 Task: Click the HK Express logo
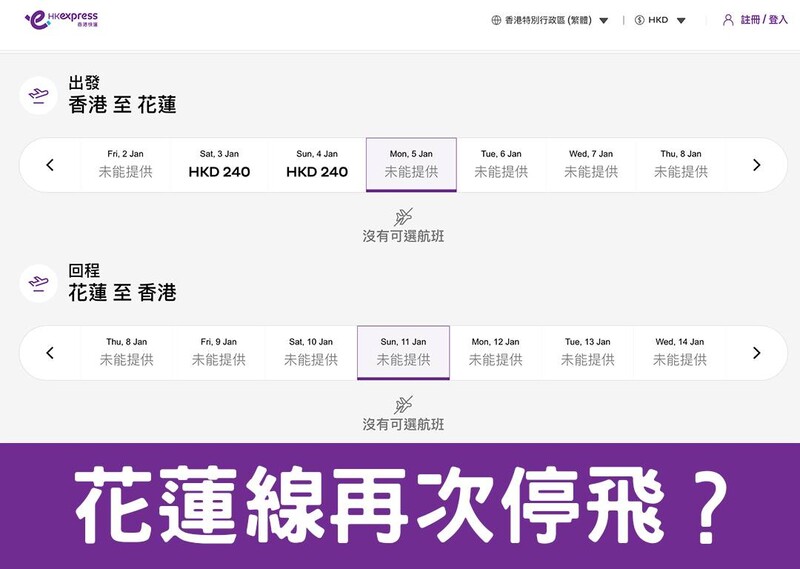(x=61, y=20)
